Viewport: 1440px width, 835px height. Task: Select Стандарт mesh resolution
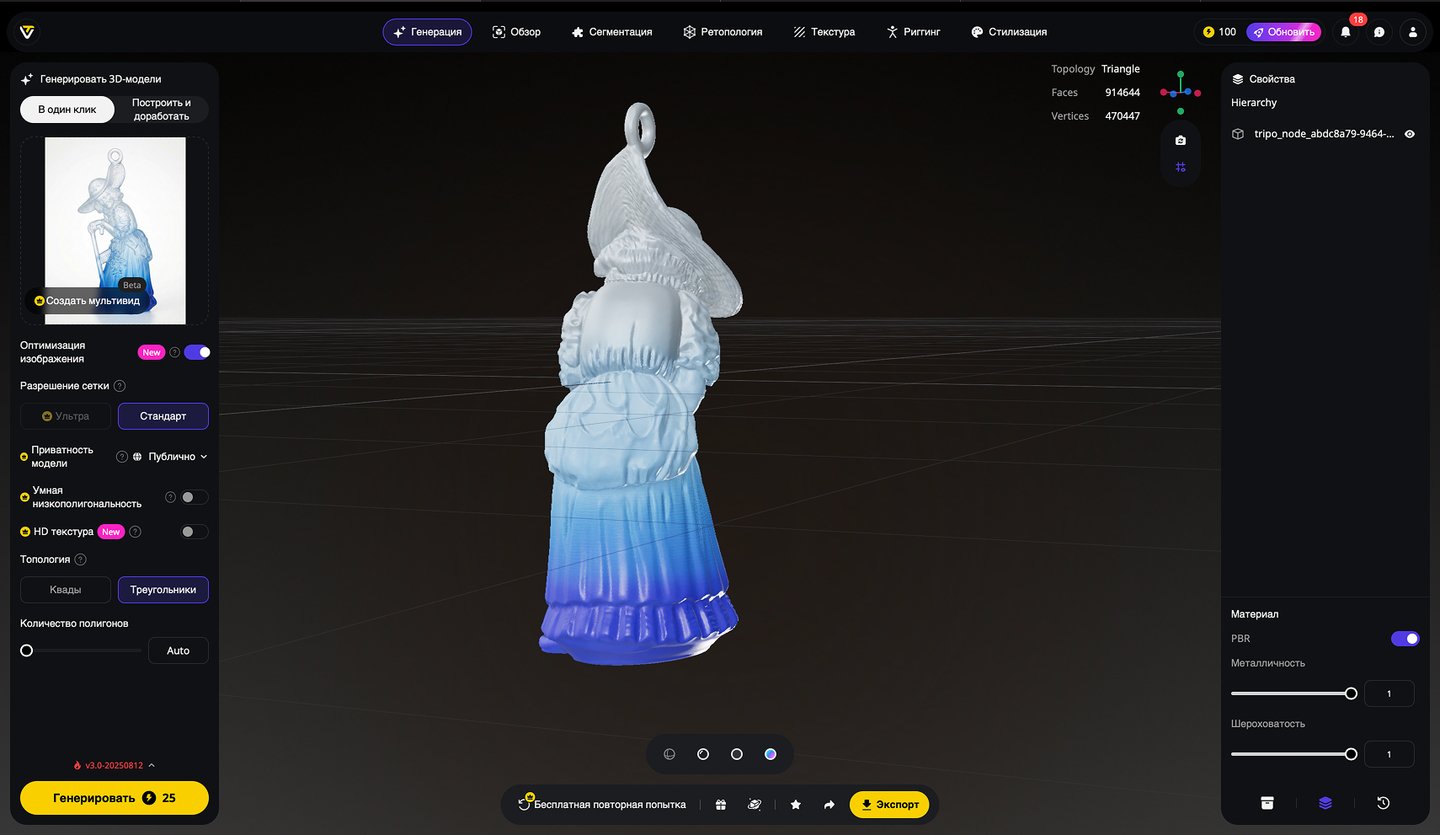point(163,416)
